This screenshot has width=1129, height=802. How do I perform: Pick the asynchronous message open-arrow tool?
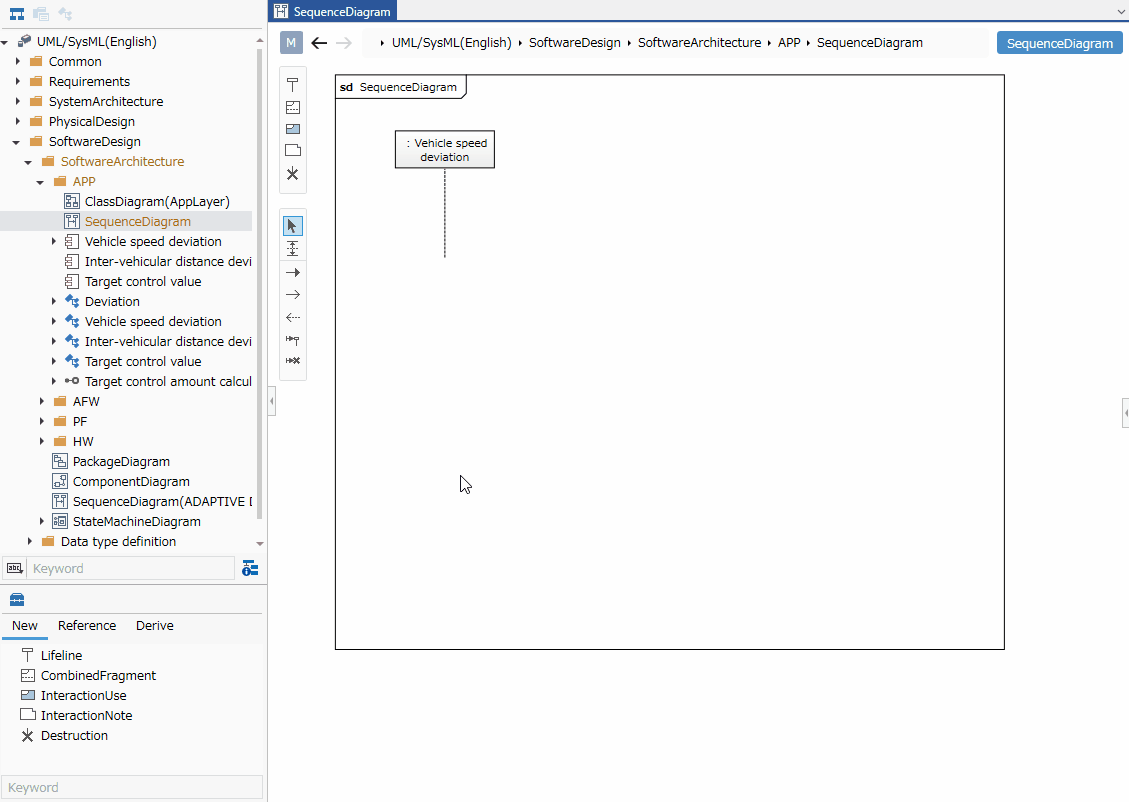[292, 294]
